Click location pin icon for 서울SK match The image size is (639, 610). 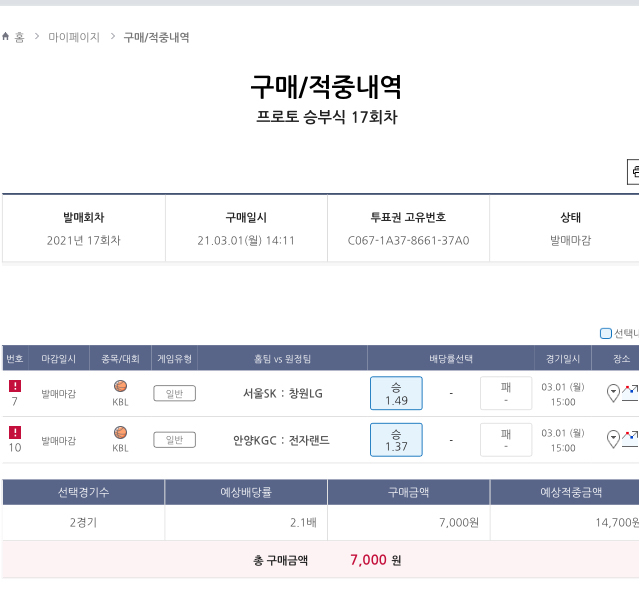click(x=613, y=393)
